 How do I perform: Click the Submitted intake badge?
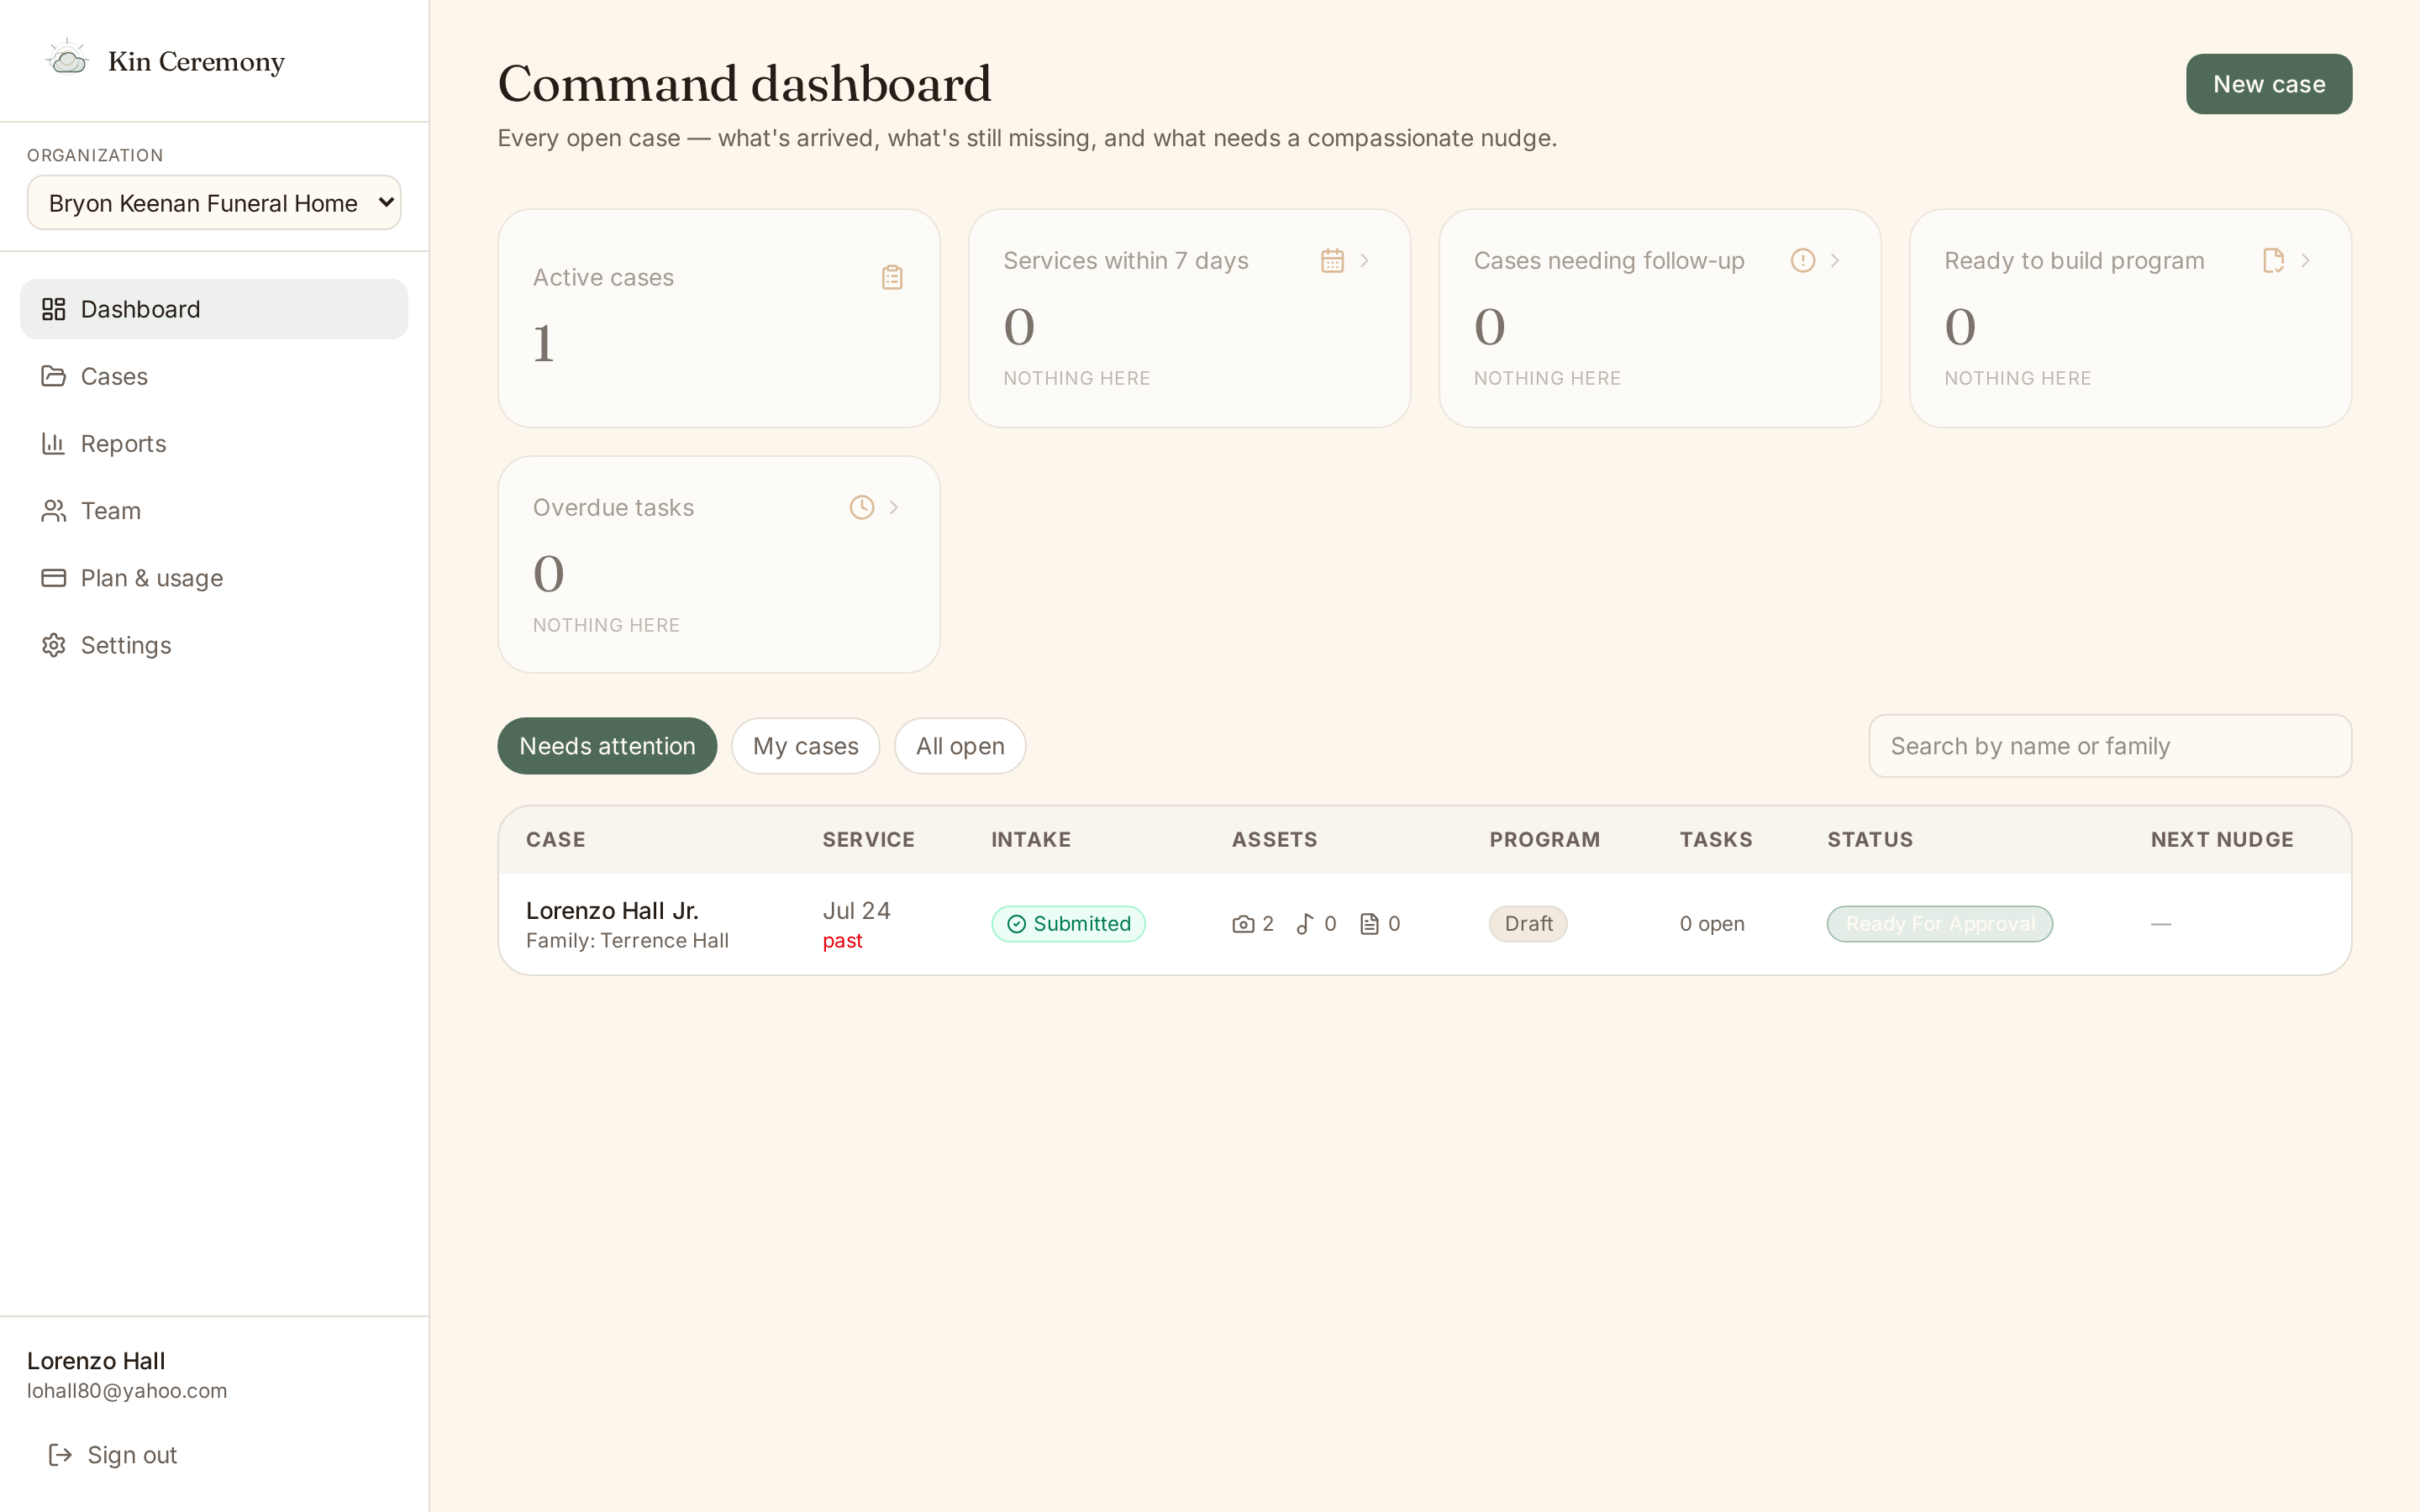1068,924
